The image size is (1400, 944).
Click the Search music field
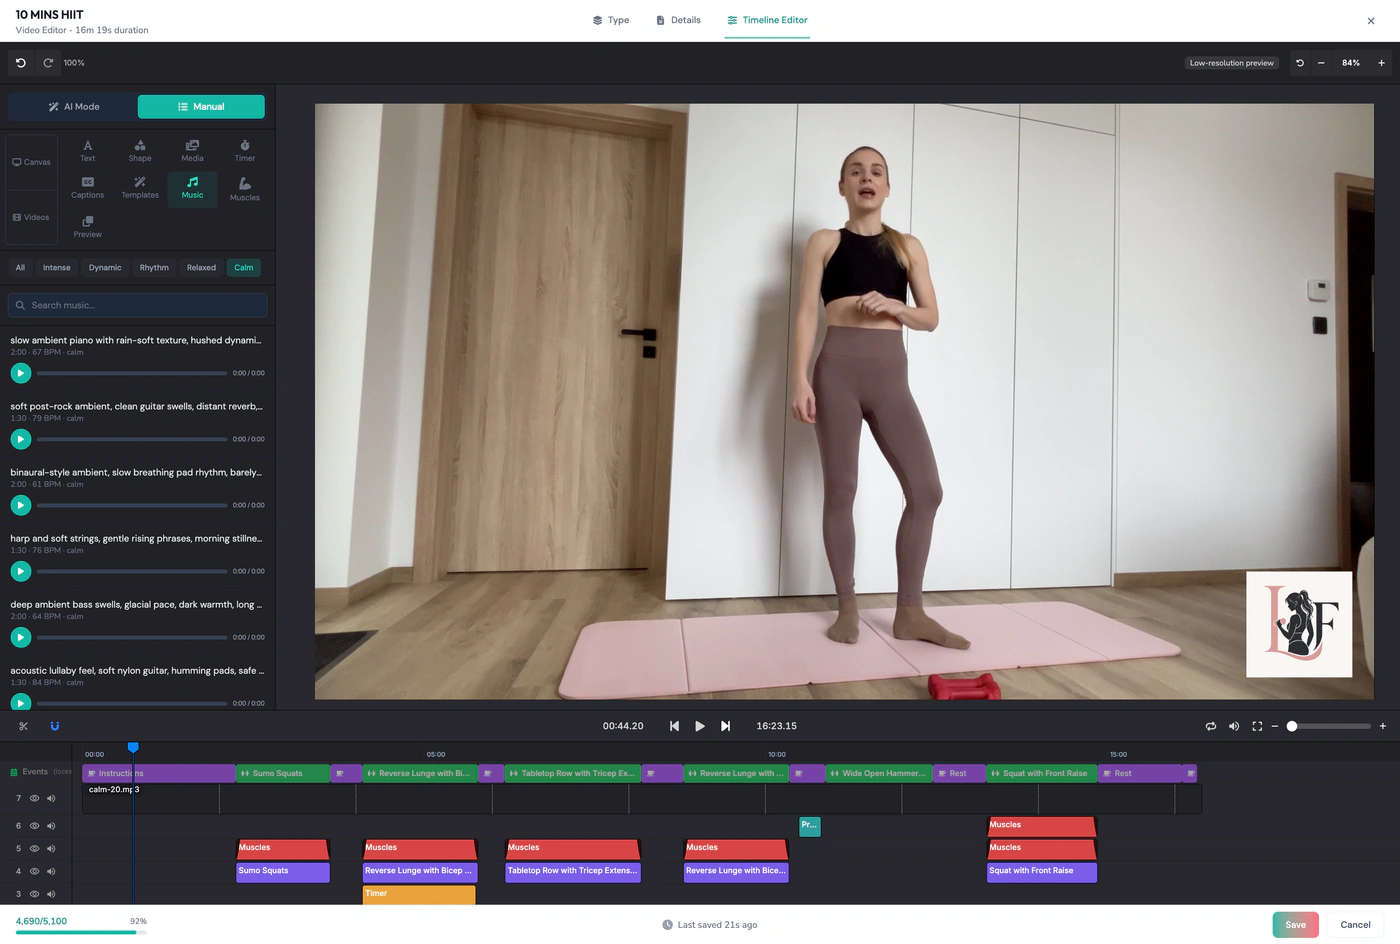tap(138, 305)
